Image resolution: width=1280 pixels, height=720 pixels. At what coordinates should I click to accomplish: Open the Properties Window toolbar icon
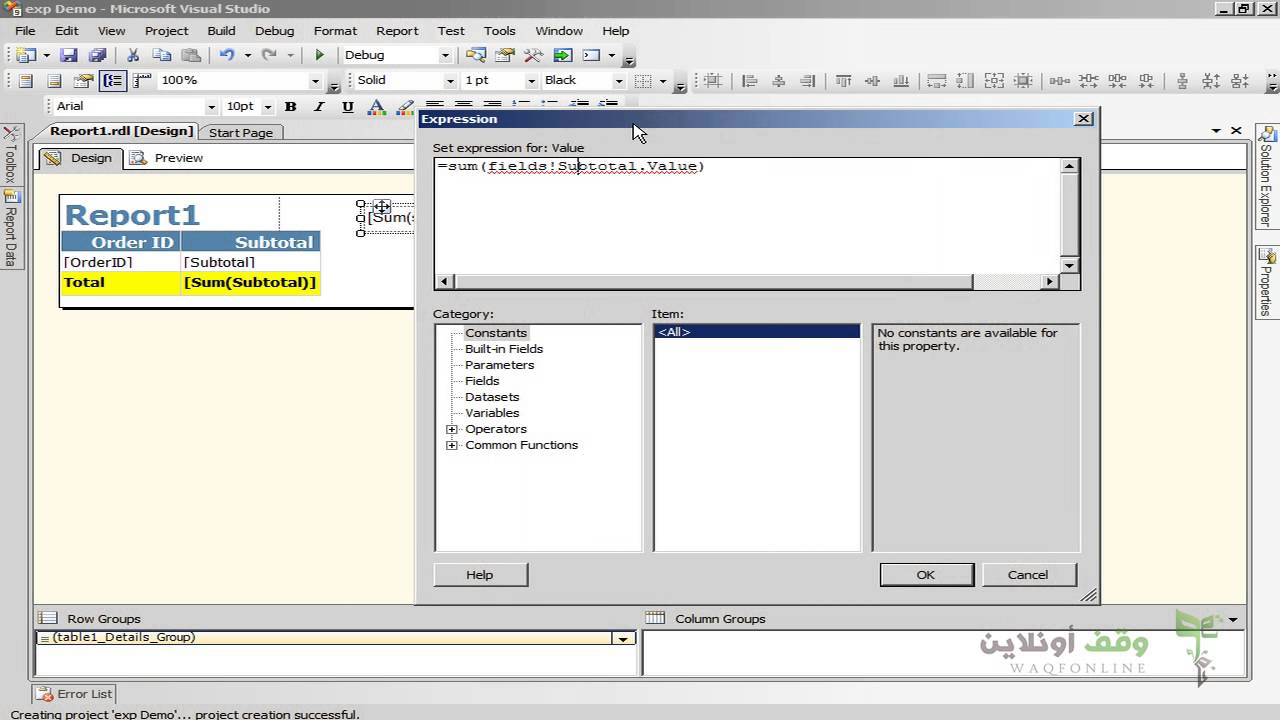click(505, 56)
